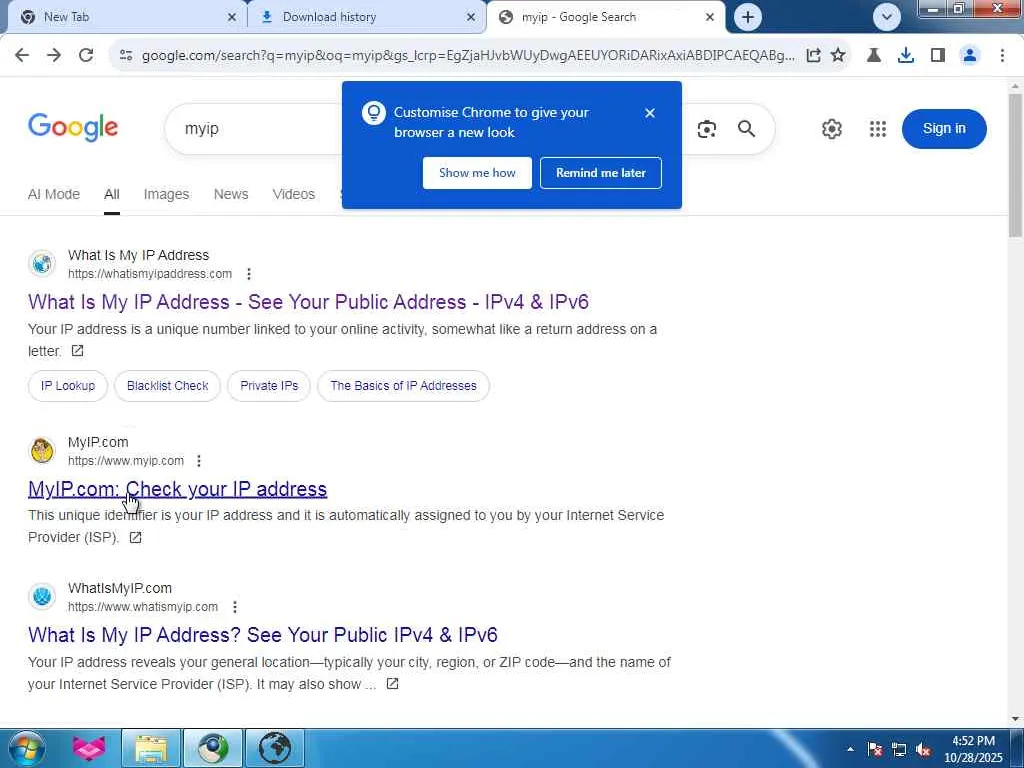Click Show me how button
This screenshot has width=1024, height=768.
(x=477, y=173)
